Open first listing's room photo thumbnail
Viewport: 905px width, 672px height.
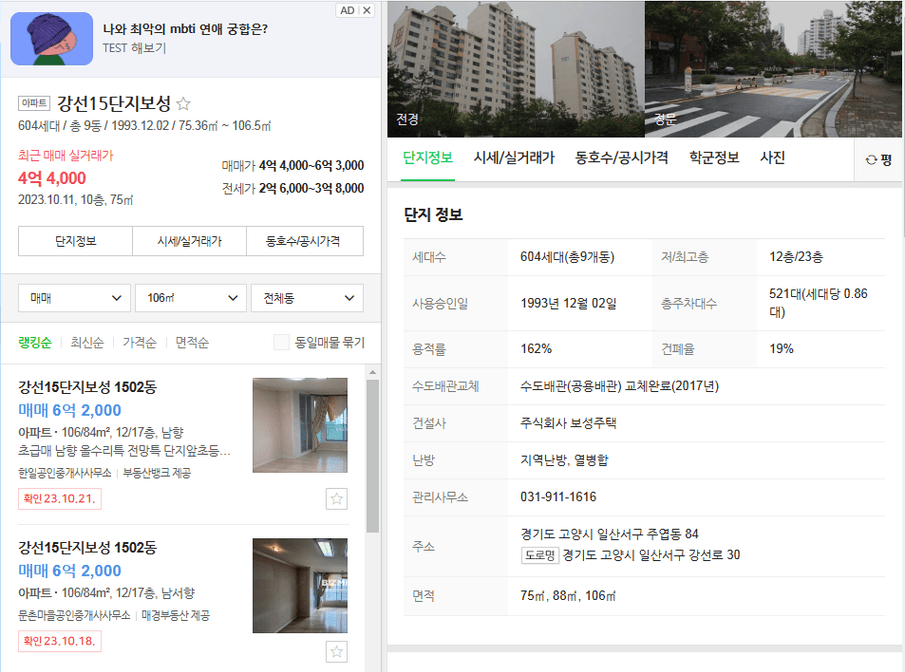300,425
